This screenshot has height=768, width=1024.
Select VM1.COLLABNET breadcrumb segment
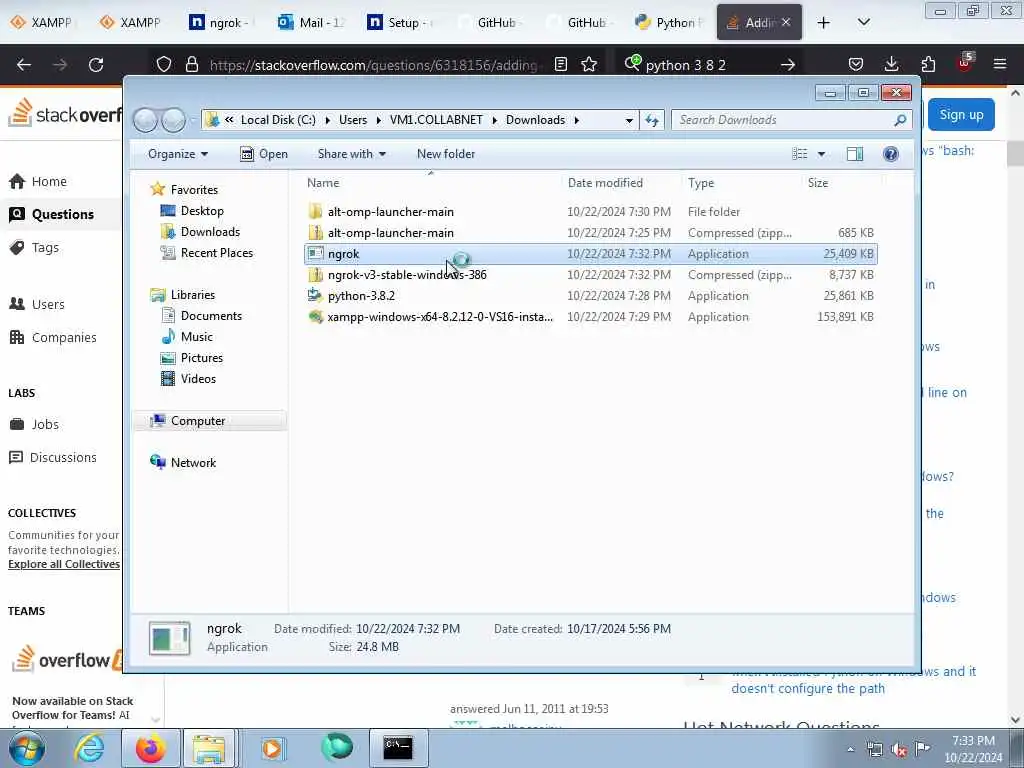click(x=436, y=120)
